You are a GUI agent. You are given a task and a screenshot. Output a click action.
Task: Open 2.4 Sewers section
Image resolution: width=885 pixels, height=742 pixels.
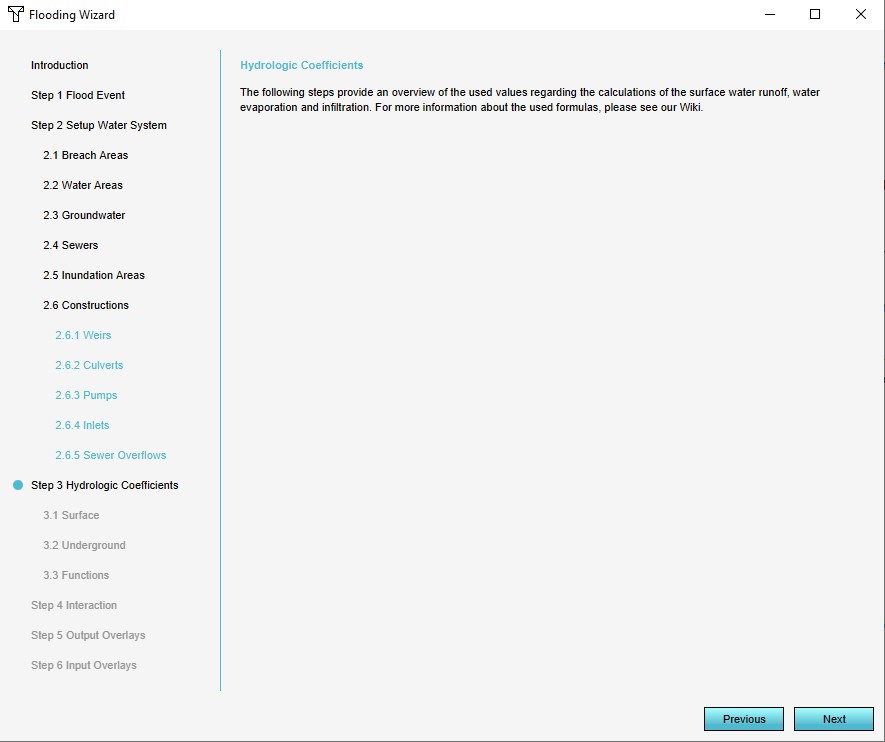70,246
